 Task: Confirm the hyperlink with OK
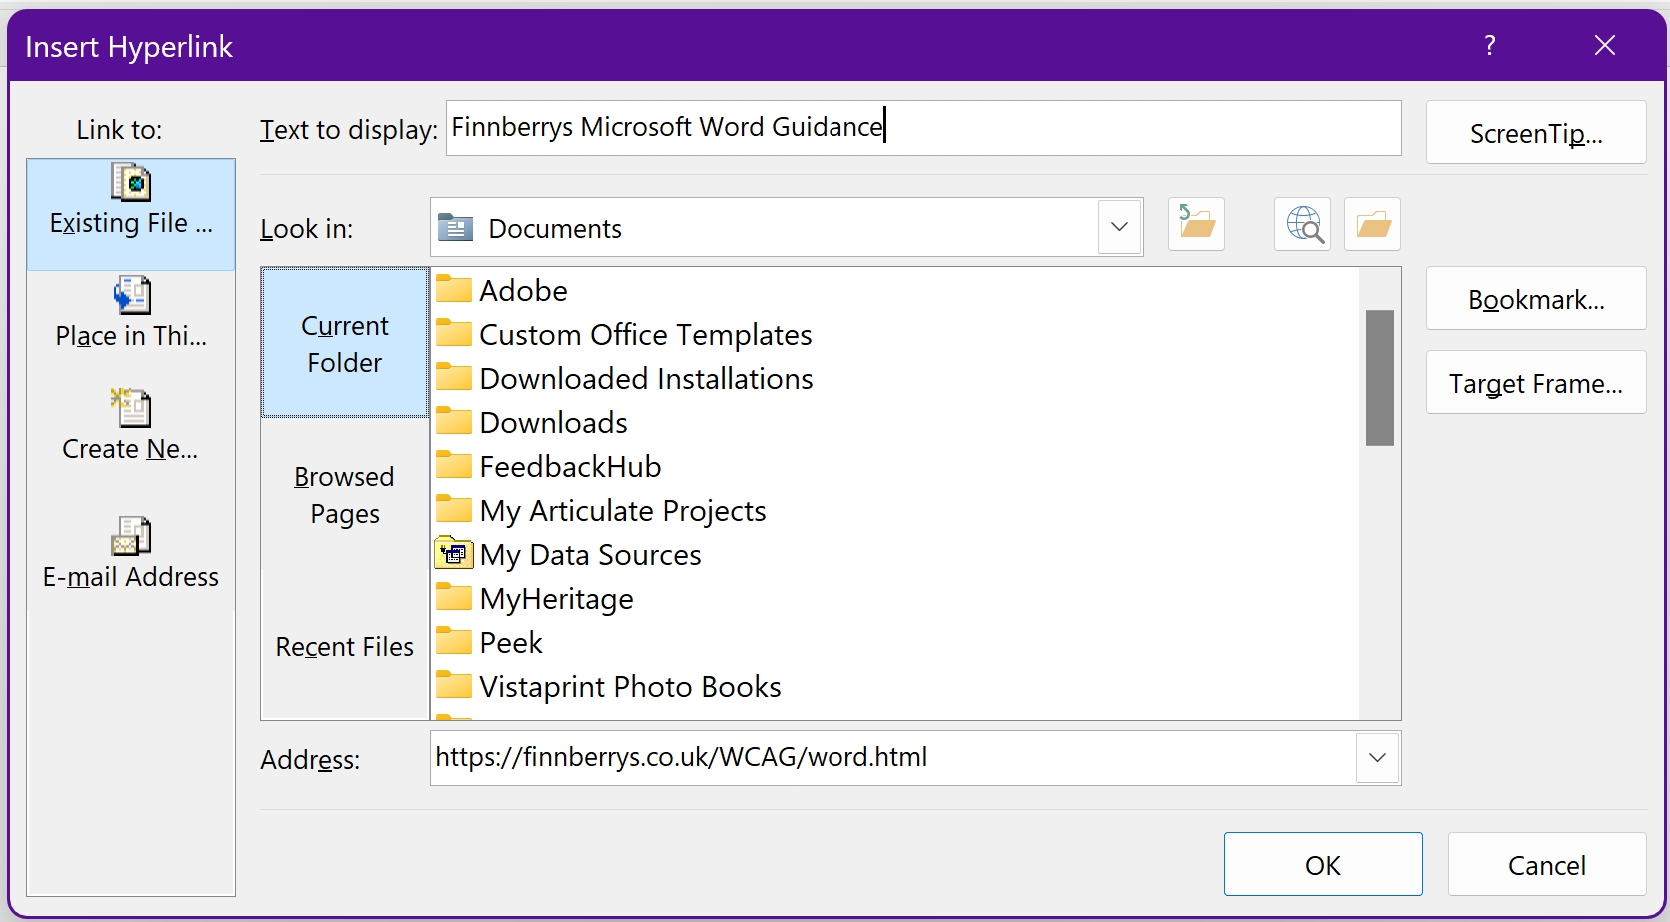(x=1323, y=865)
